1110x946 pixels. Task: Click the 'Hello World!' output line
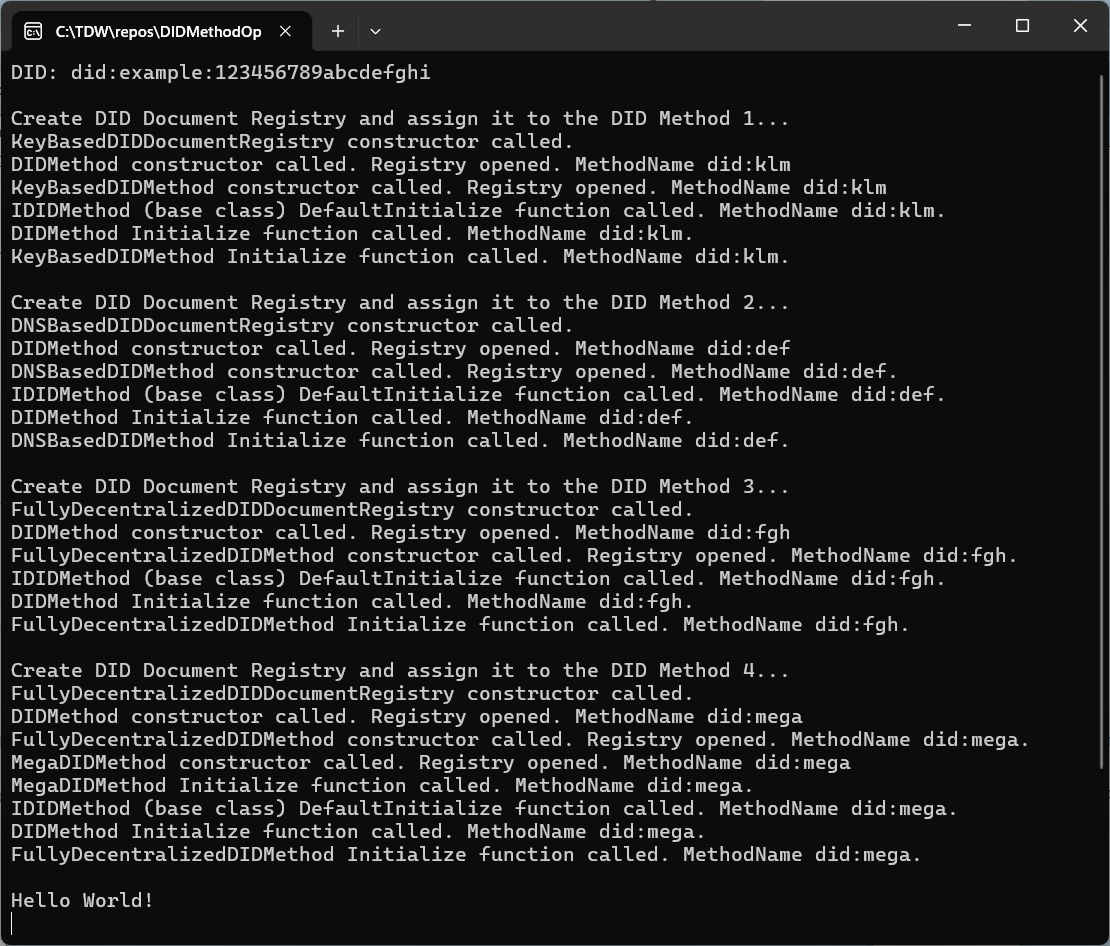pos(82,900)
